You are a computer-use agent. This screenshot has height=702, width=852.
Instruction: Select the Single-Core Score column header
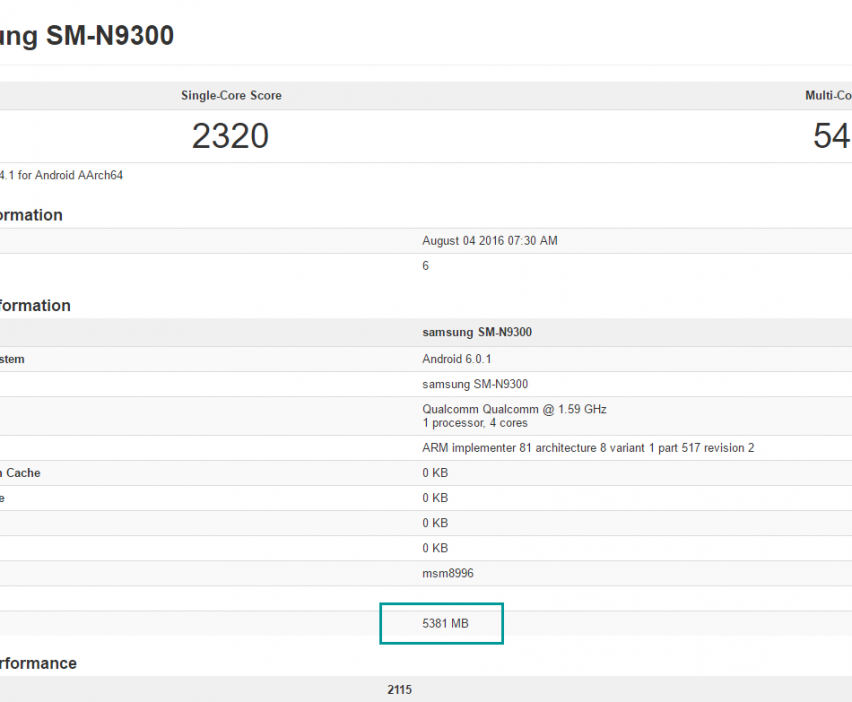[231, 96]
